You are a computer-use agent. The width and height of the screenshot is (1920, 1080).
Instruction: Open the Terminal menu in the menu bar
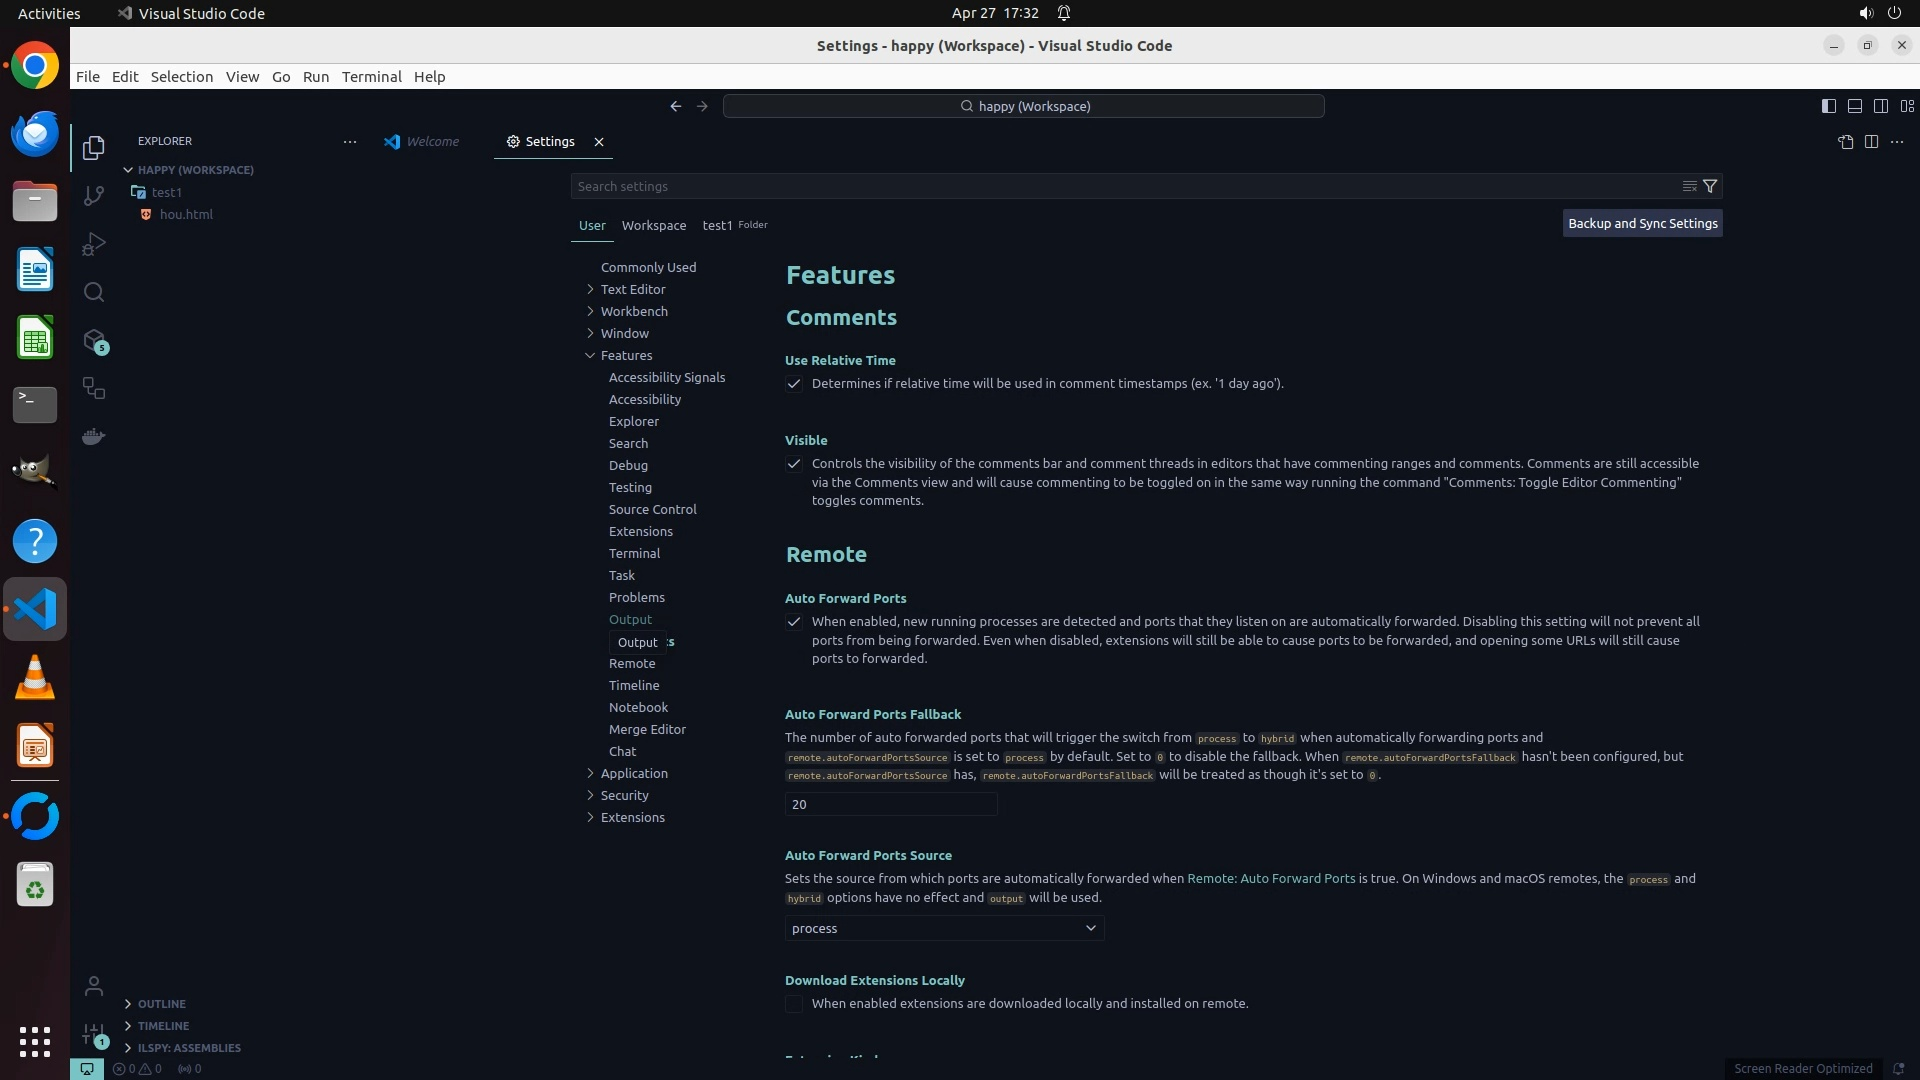click(x=371, y=77)
